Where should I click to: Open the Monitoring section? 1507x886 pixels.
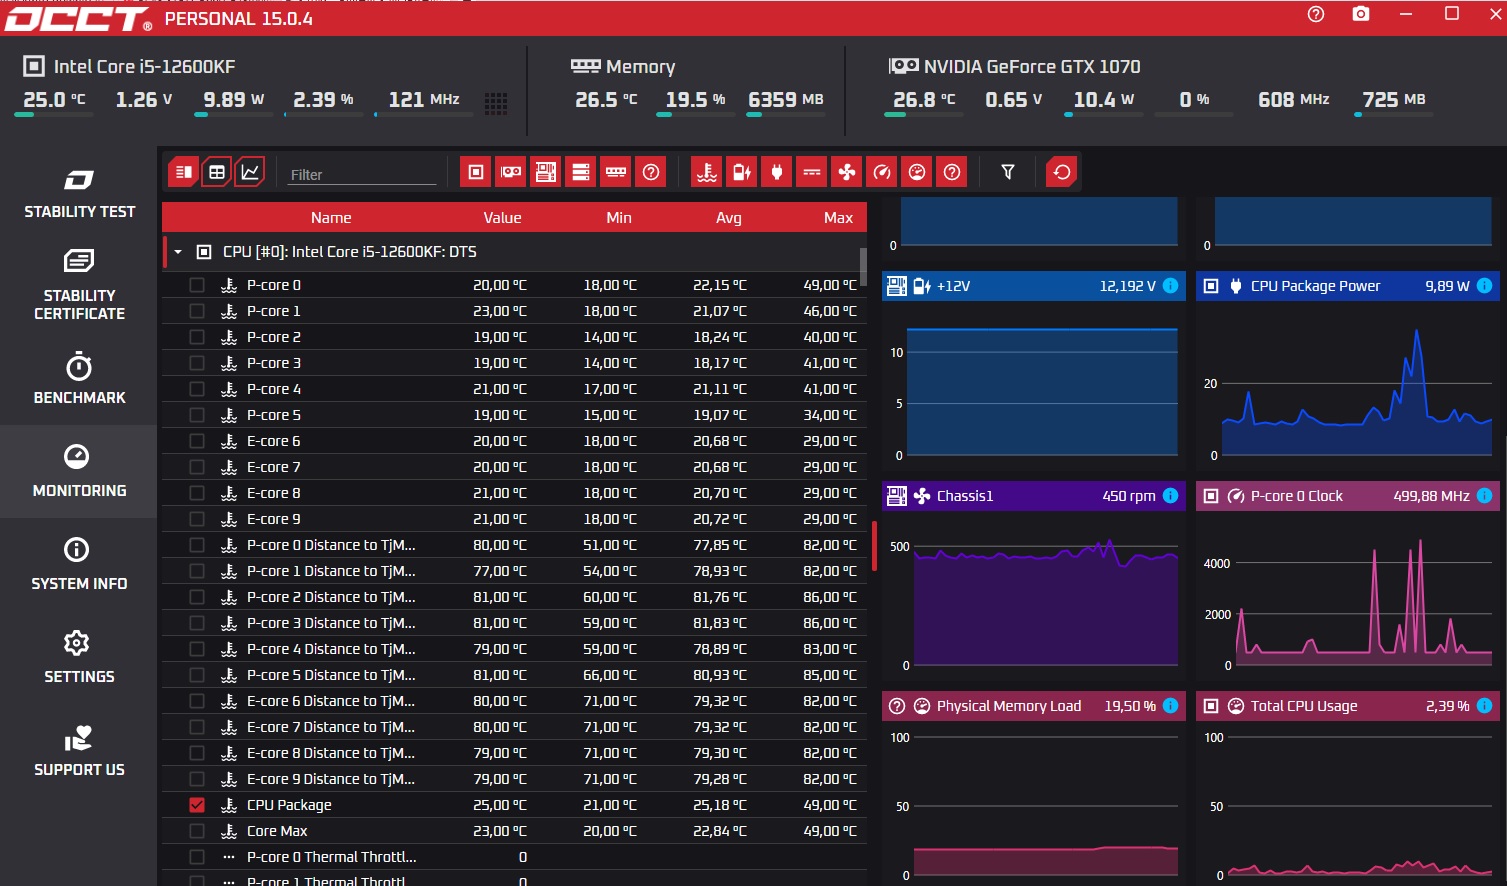(79, 471)
